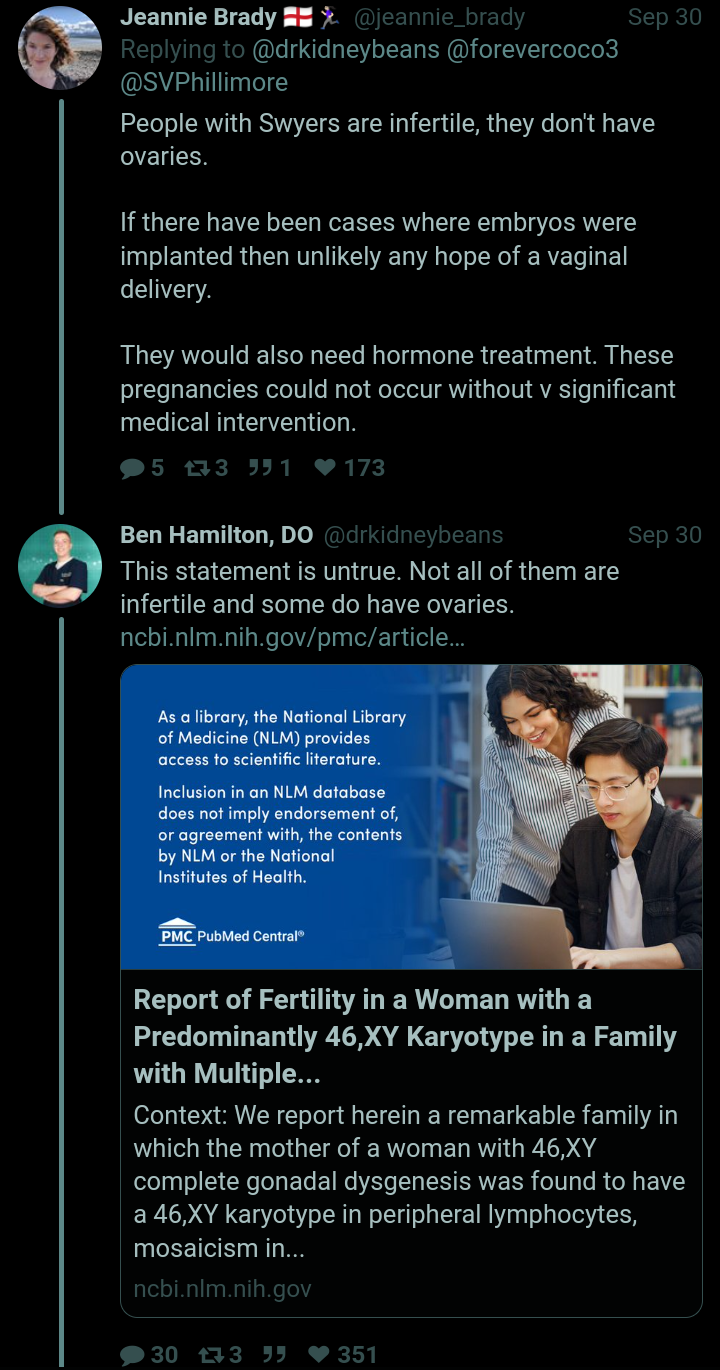The height and width of the screenshot is (1370, 720).
Task: Open Jeannie Brady's profile picture
Action: 60,48
